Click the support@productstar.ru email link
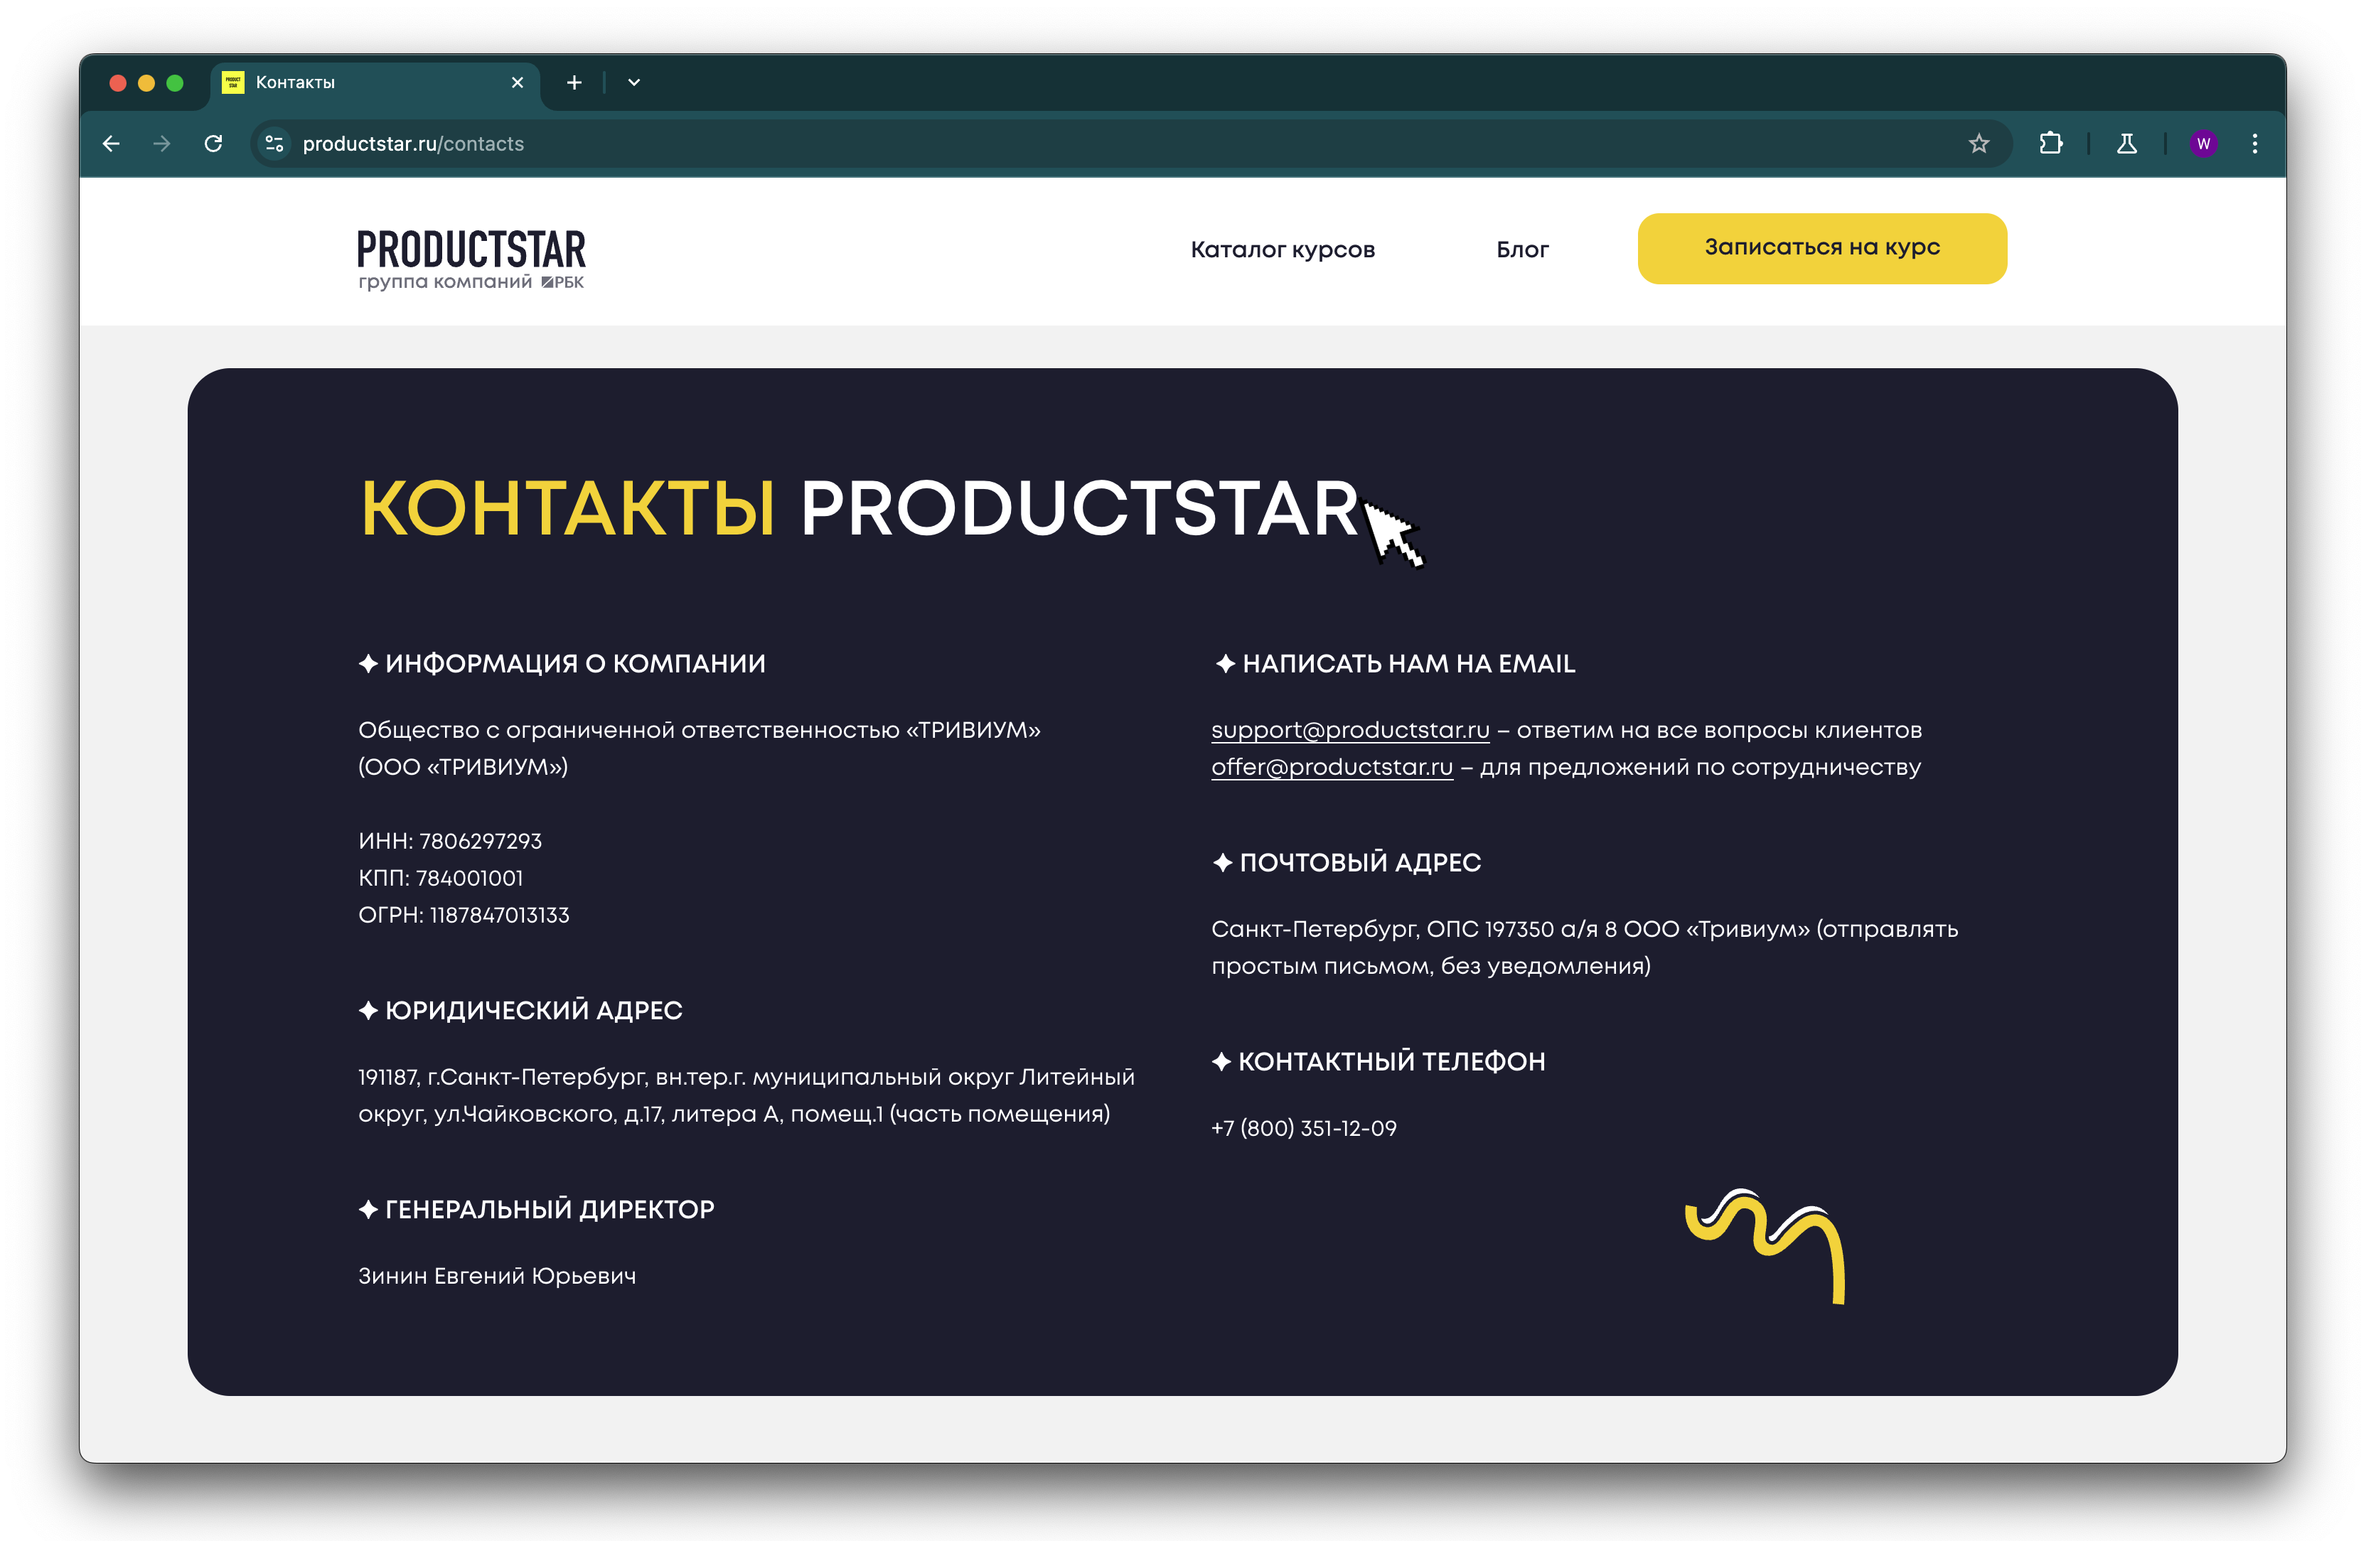This screenshot has width=2366, height=1568. tap(1347, 730)
